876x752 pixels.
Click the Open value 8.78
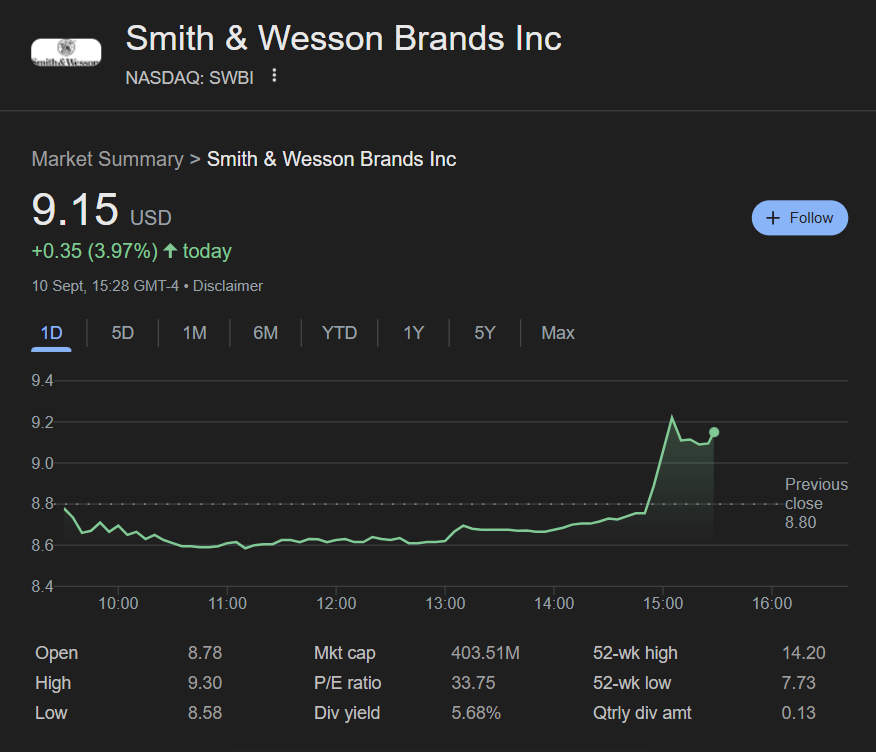tap(204, 653)
